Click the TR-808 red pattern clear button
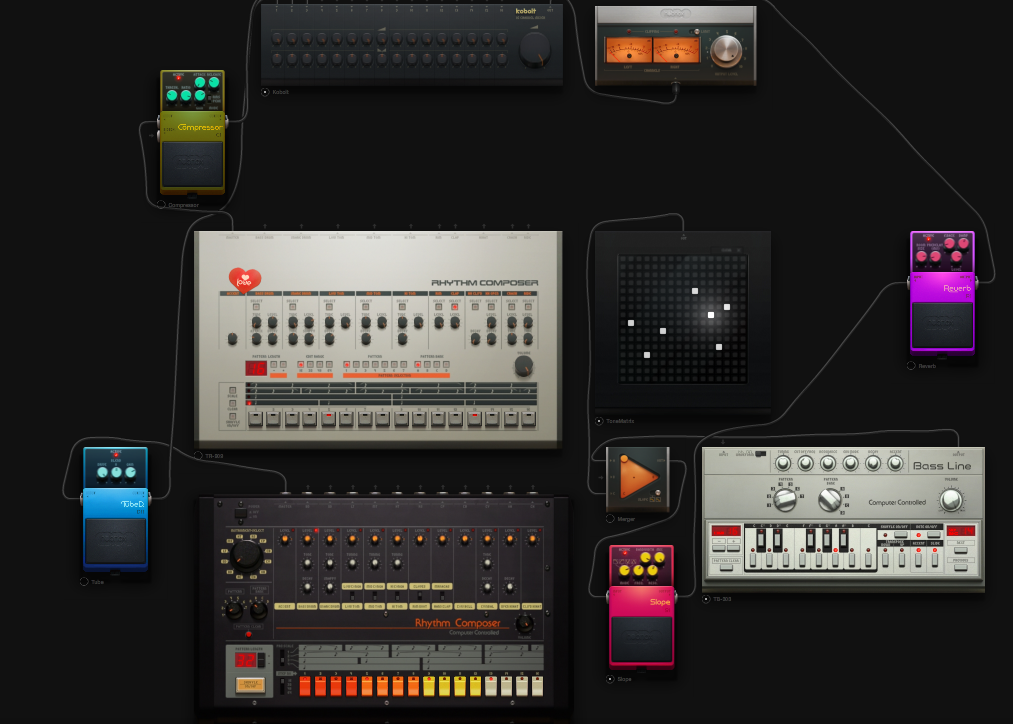Screen dimensions: 1013x724 point(249,634)
